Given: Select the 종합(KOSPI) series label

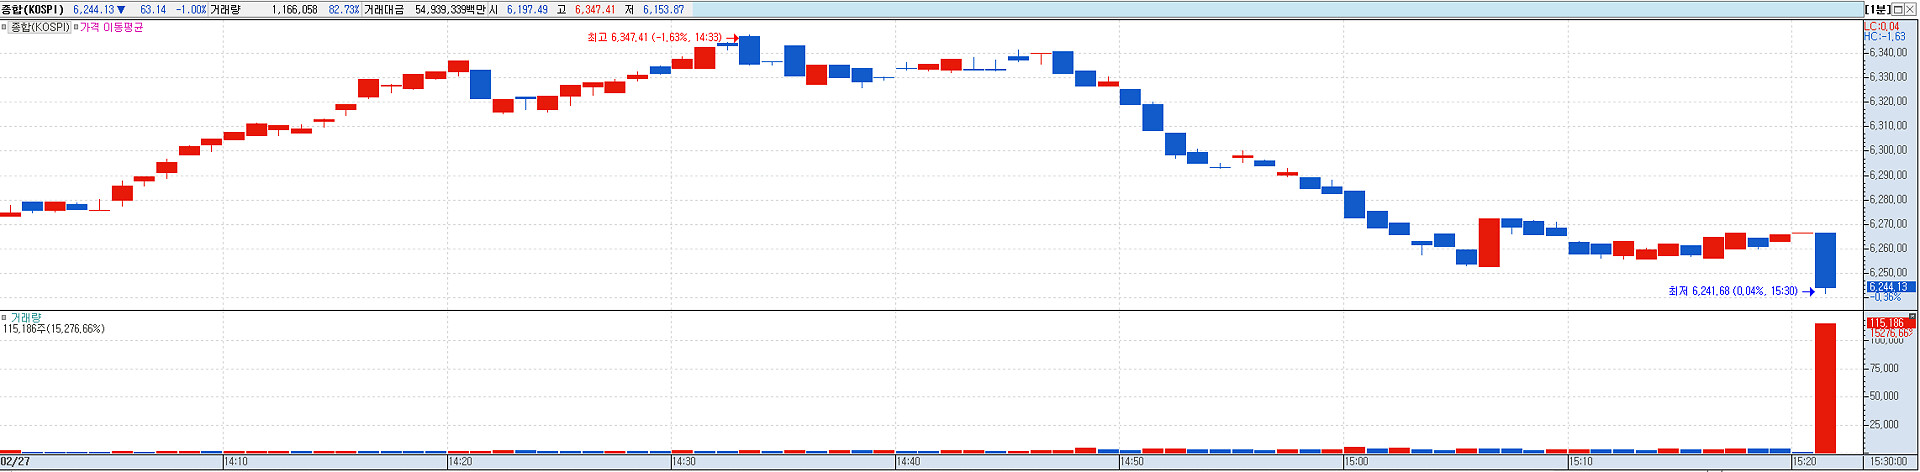Looking at the screenshot, I should 40,27.
